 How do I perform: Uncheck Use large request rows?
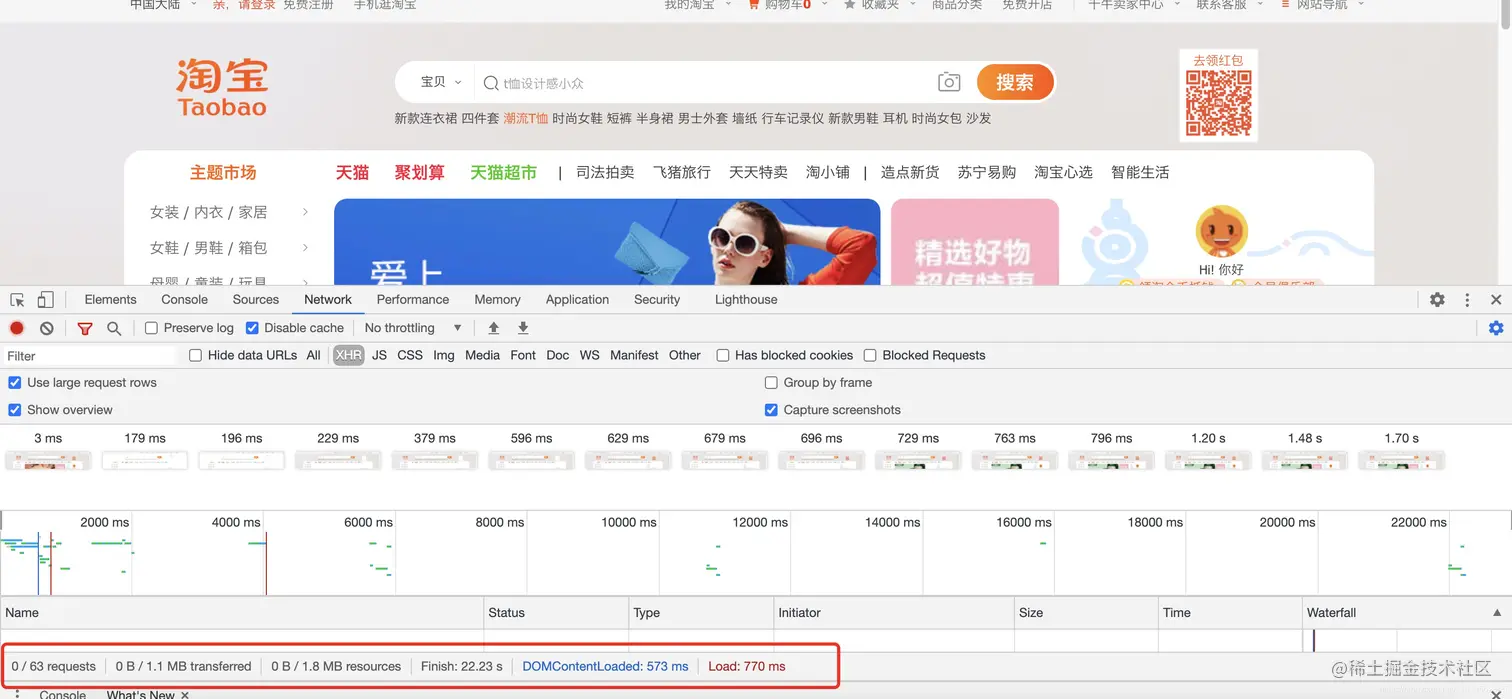pyautogui.click(x=15, y=382)
